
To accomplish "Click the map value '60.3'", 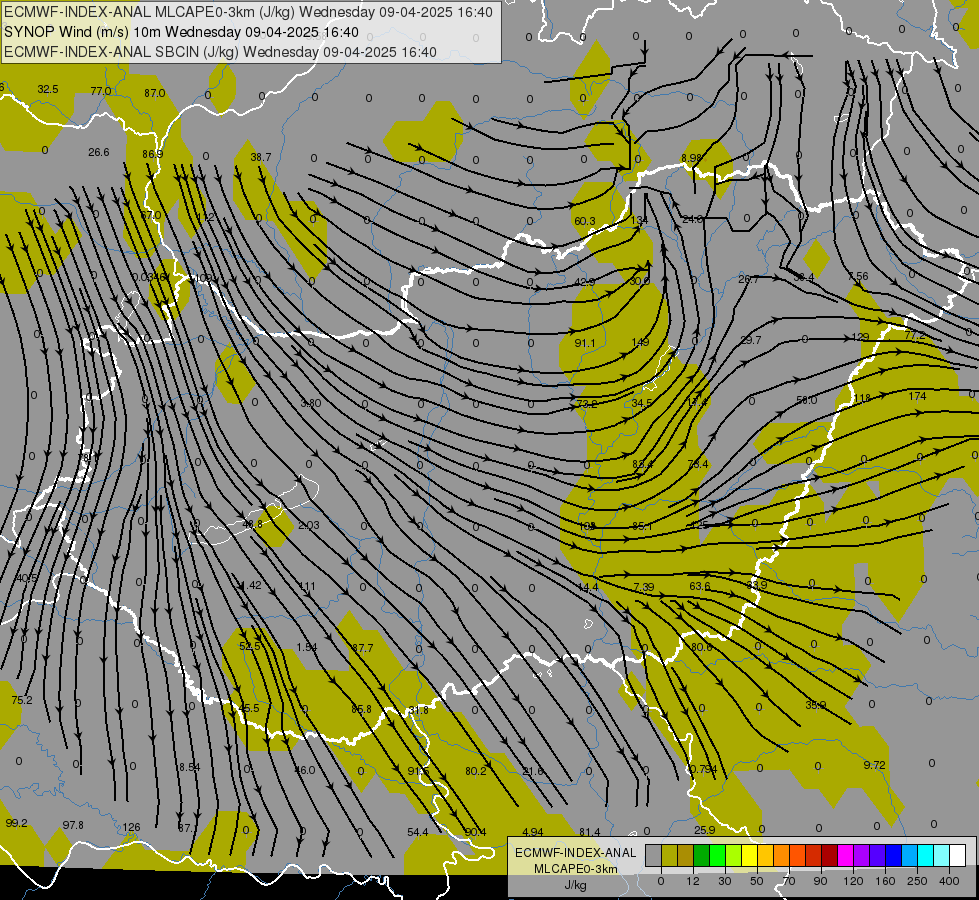I will (x=584, y=222).
